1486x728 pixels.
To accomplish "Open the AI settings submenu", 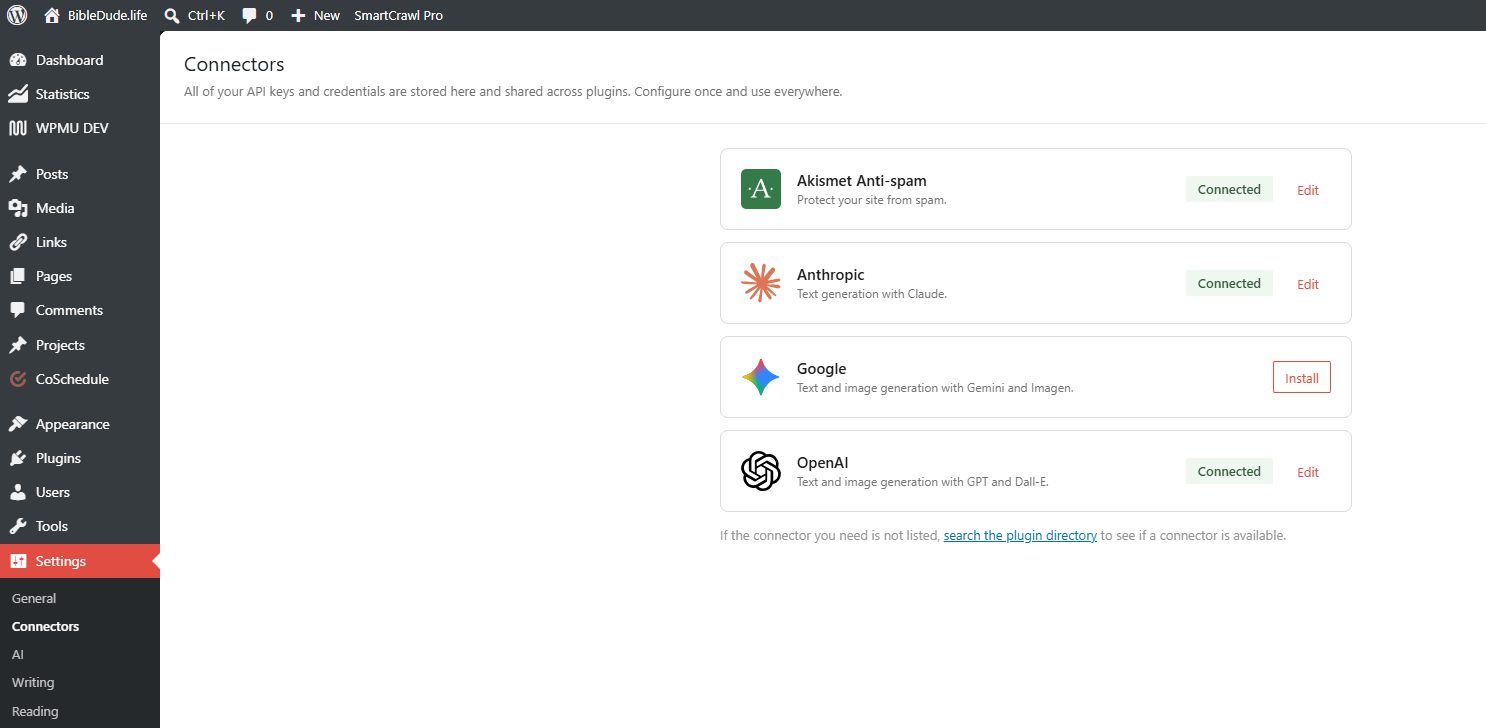I will [x=18, y=654].
